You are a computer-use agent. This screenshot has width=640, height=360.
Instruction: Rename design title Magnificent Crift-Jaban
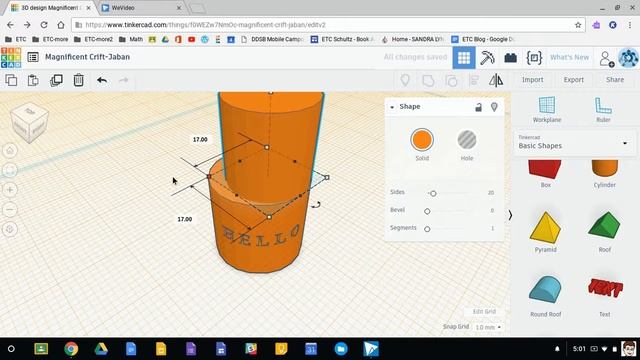(87, 57)
